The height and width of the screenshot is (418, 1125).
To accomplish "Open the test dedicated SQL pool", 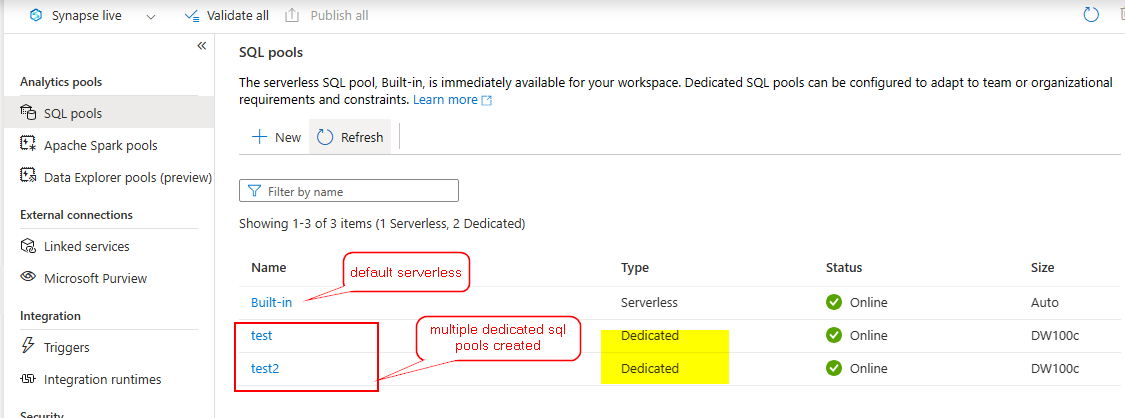I will pos(261,335).
